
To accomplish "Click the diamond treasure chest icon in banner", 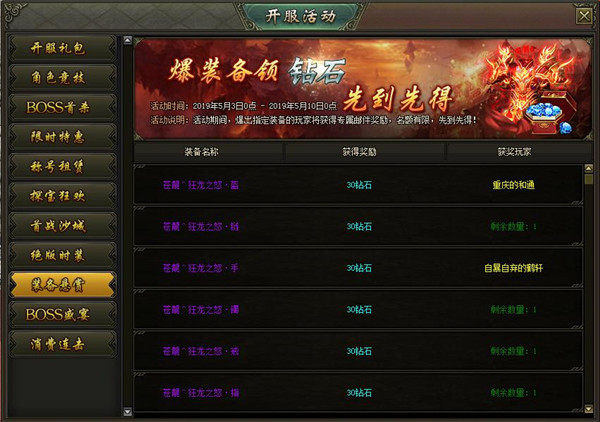I will point(550,112).
